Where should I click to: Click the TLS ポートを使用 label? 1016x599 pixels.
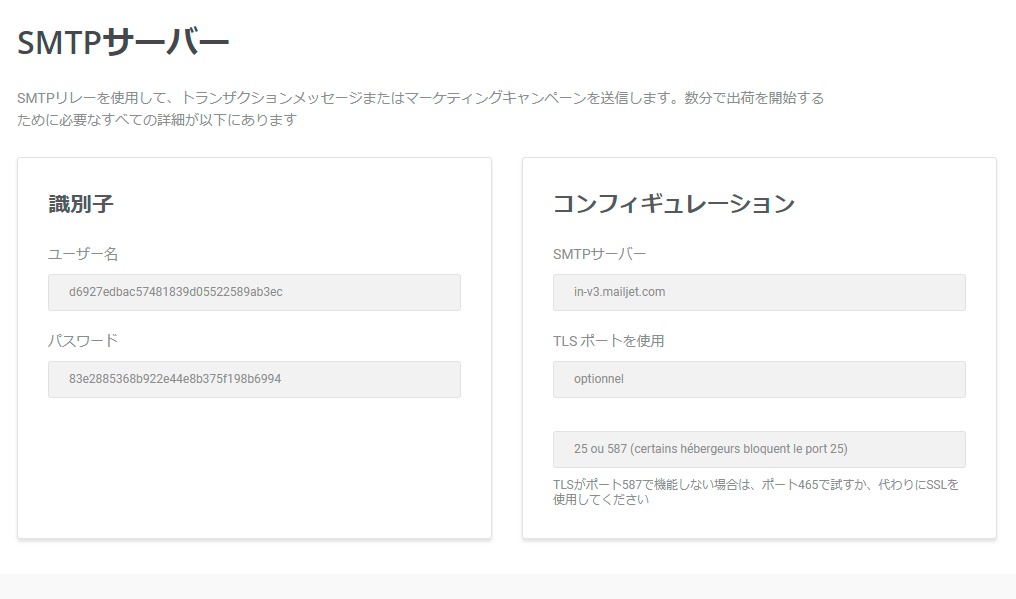pos(608,341)
